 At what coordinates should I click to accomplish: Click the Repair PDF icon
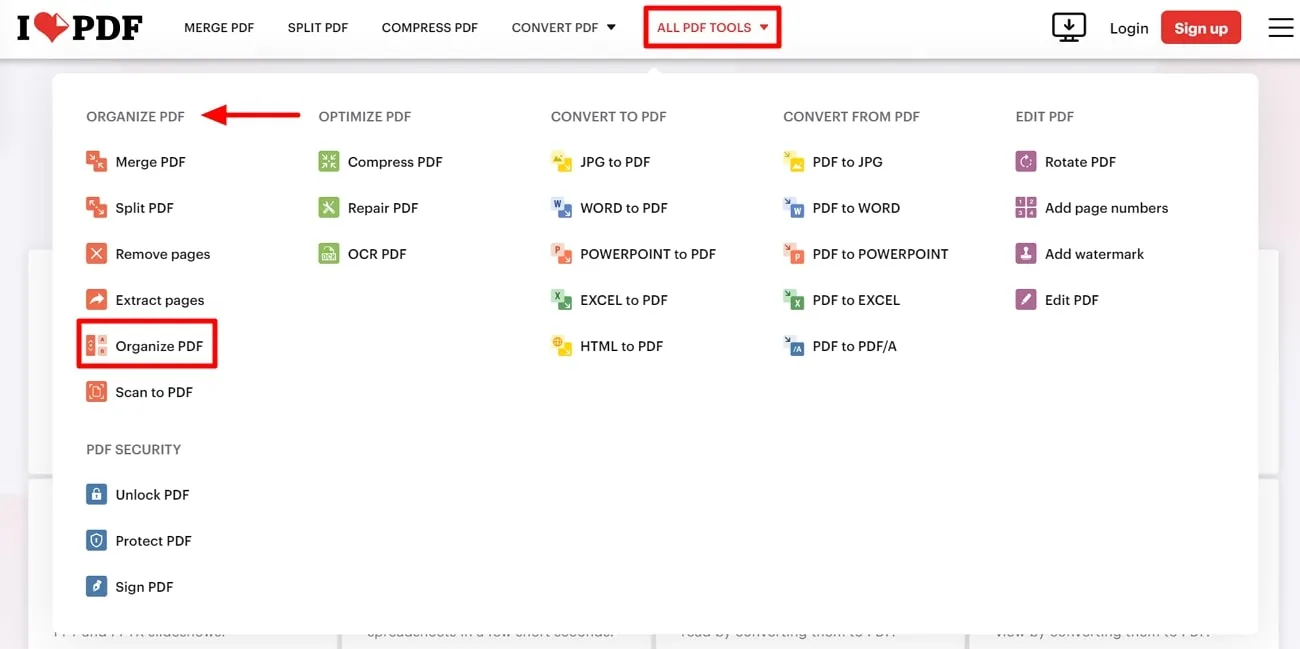point(328,207)
